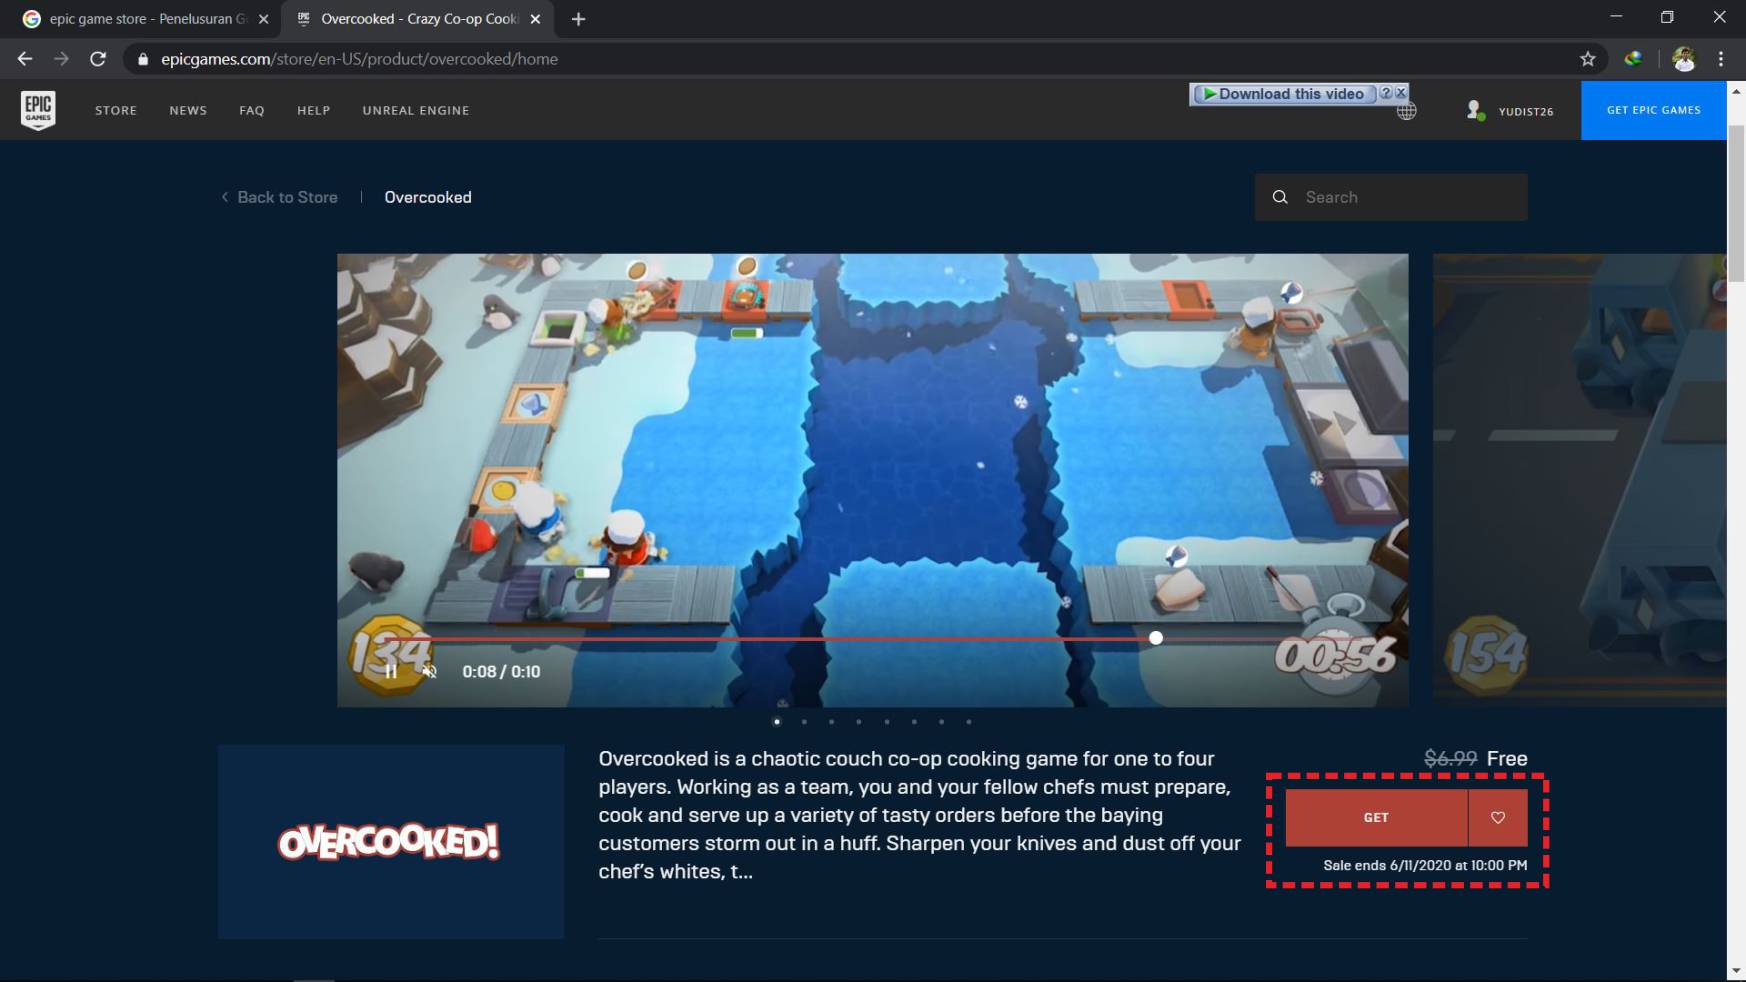The width and height of the screenshot is (1746, 982).
Task: Click the Chrome profile avatar
Action: tap(1684, 59)
